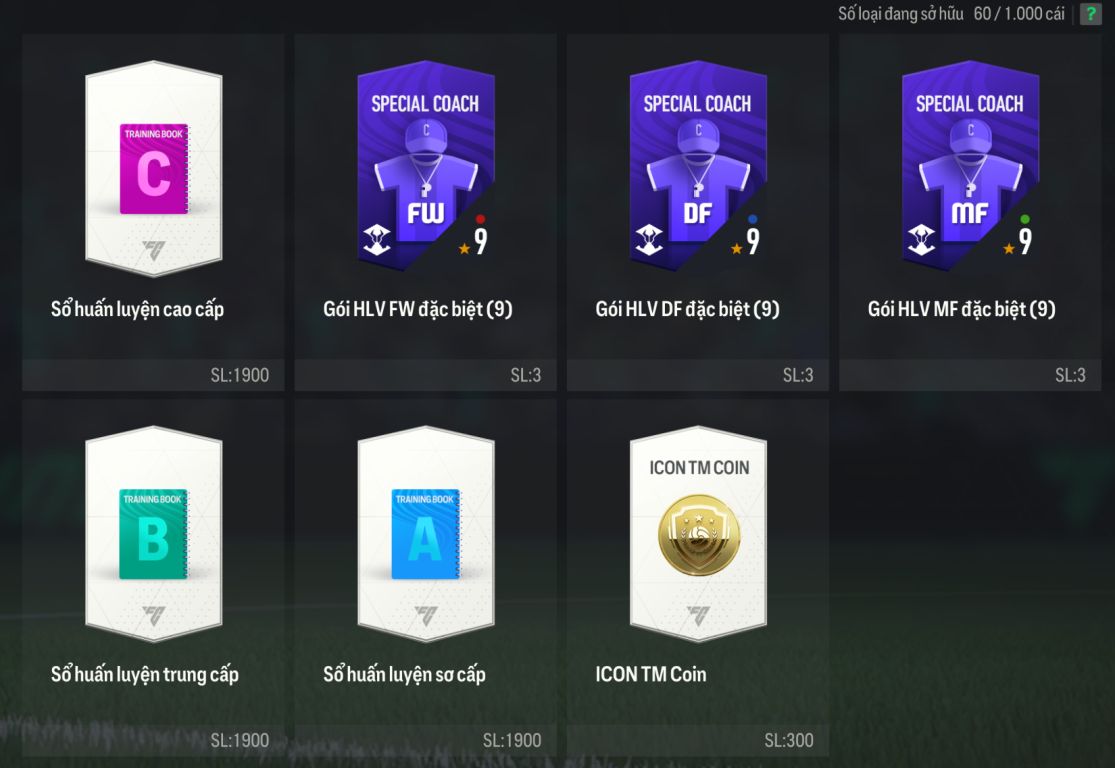Image resolution: width=1115 pixels, height=768 pixels.
Task: Click SL:3 bar under the MF coach pack
Action: [970, 375]
